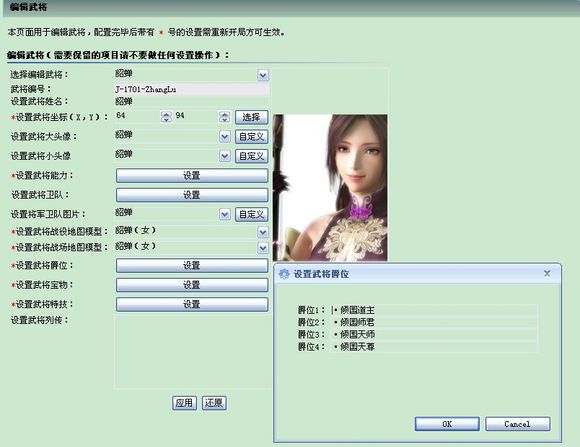Click the 选择 coordinate button

(252, 117)
